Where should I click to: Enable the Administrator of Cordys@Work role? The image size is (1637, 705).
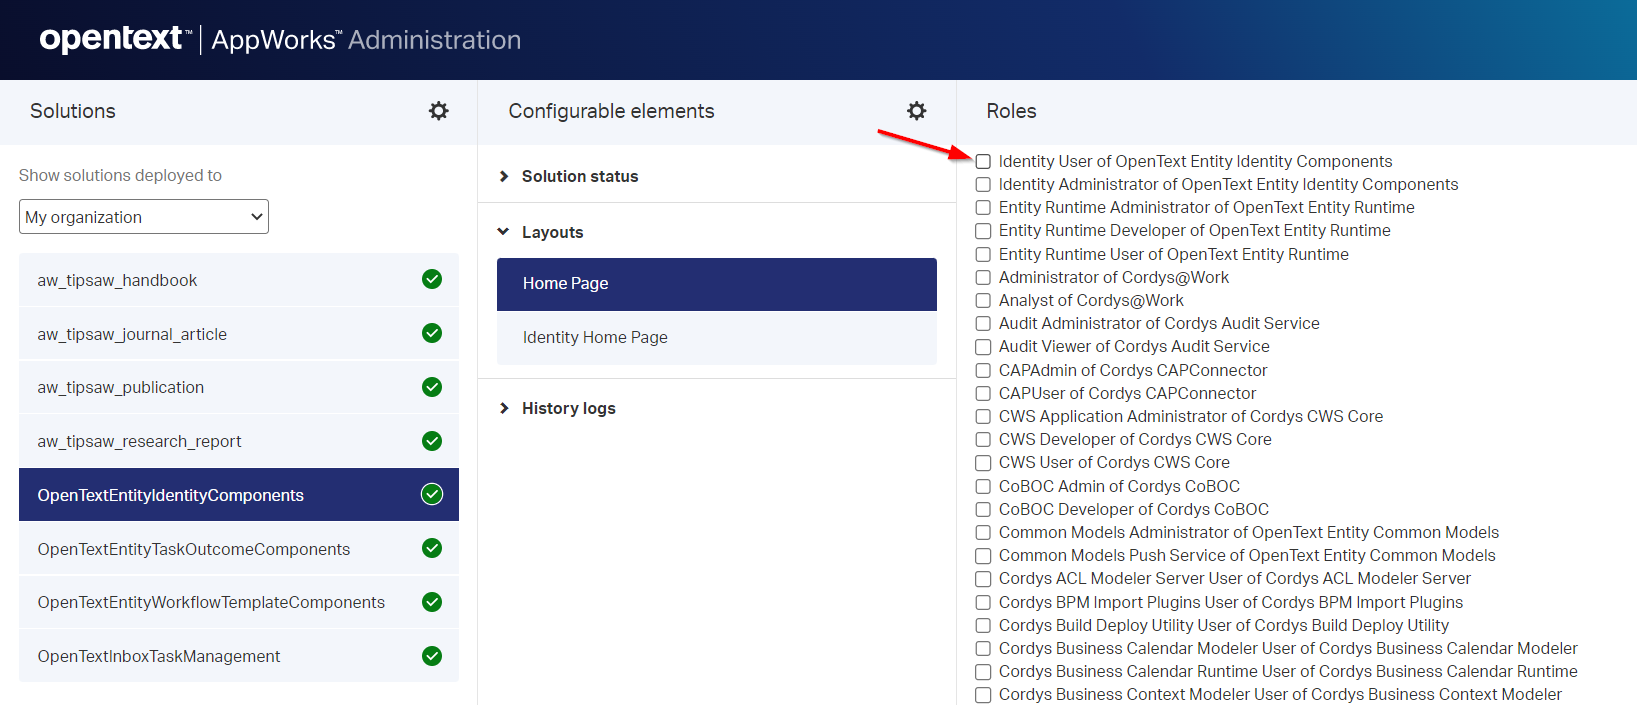[983, 278]
